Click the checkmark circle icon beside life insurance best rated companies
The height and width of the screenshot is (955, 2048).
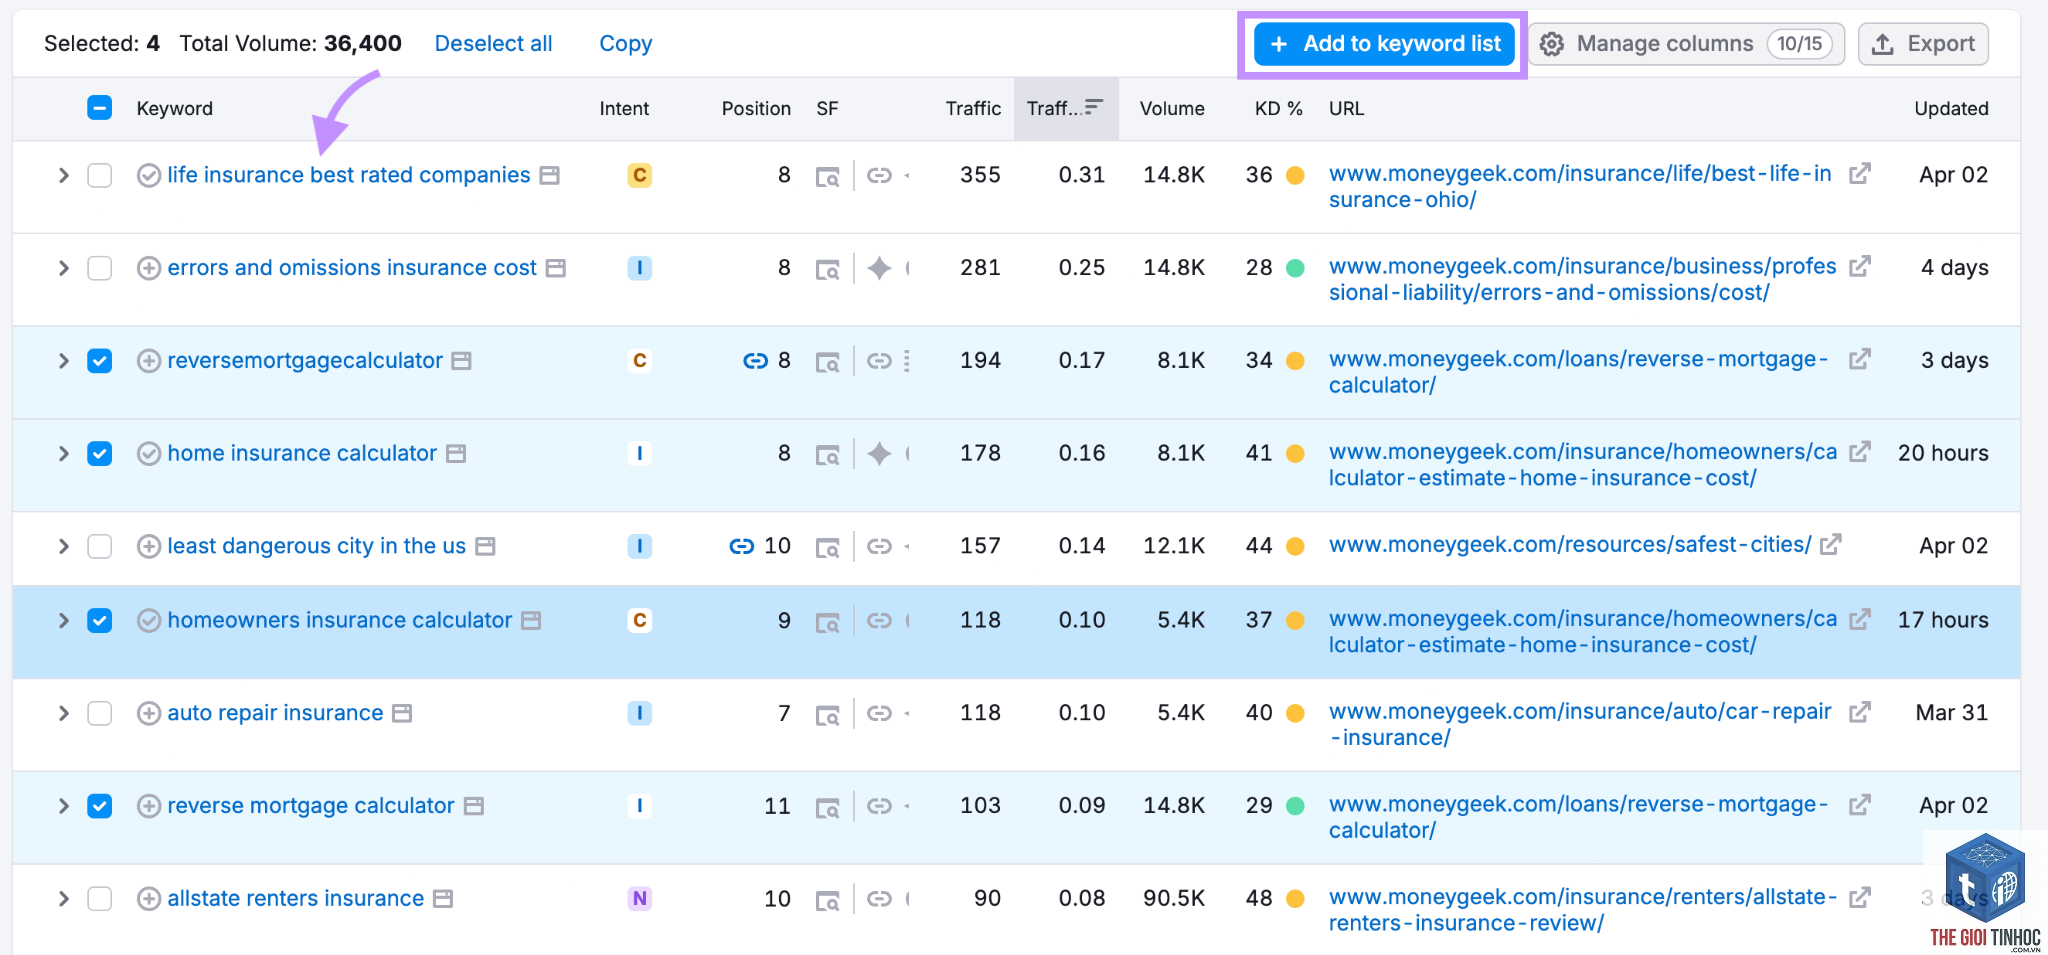pyautogui.click(x=149, y=176)
